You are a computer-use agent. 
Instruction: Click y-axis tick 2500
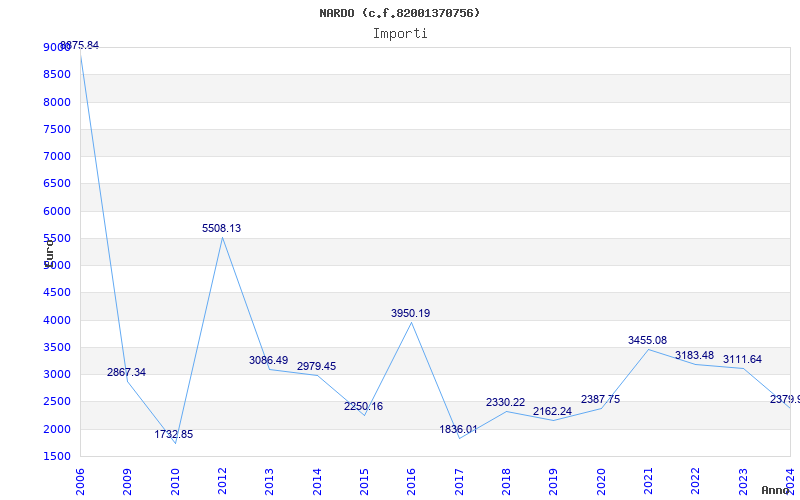(x=57, y=402)
